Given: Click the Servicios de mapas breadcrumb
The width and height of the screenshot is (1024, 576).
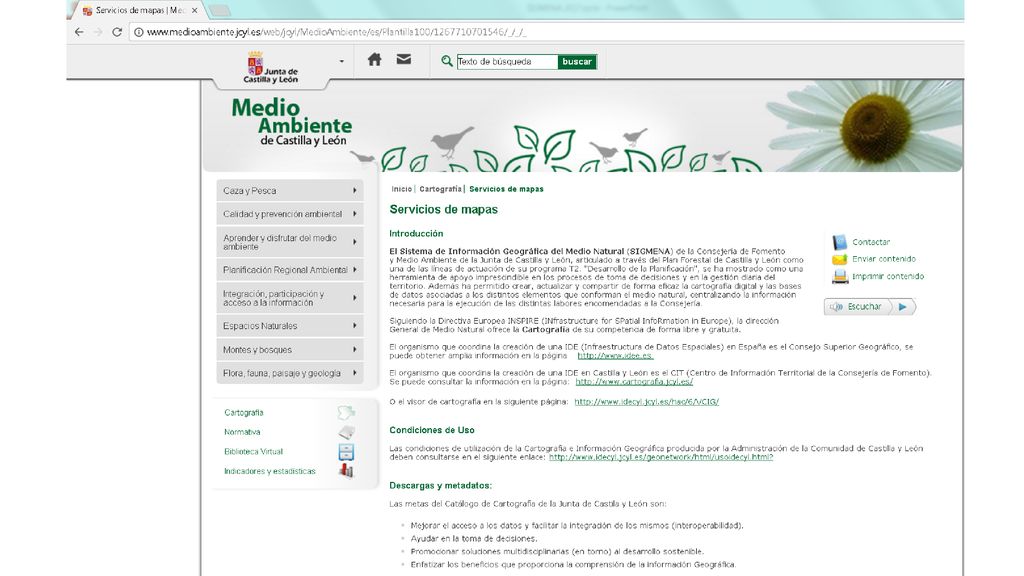Looking at the screenshot, I should (x=506, y=189).
